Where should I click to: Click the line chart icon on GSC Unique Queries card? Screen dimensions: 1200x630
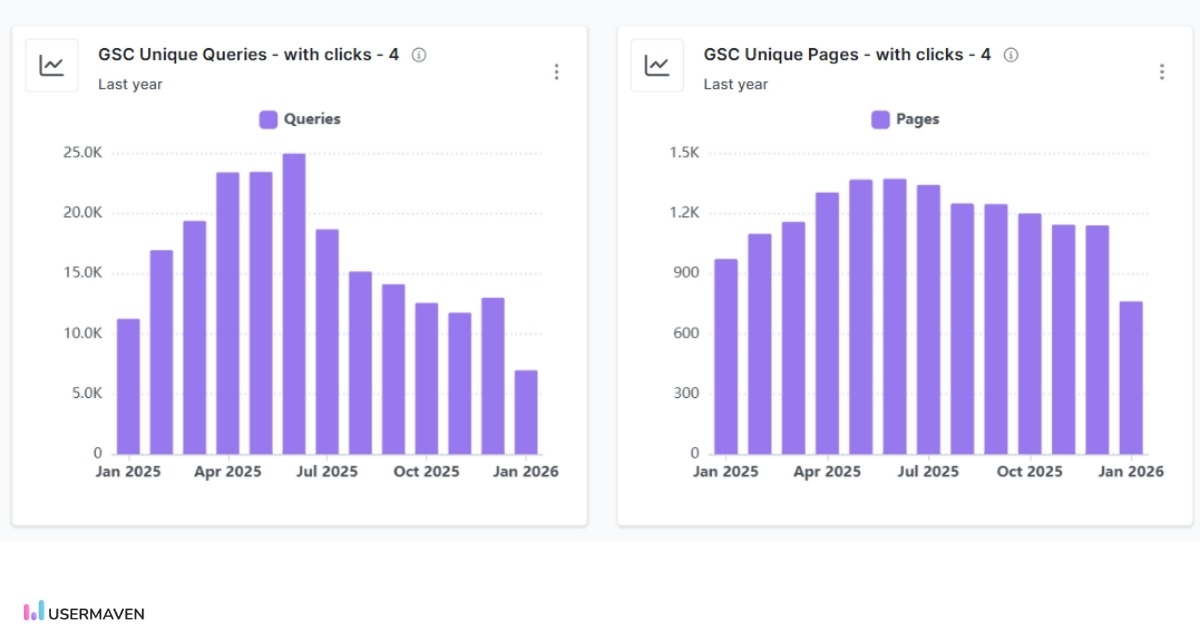(51, 64)
